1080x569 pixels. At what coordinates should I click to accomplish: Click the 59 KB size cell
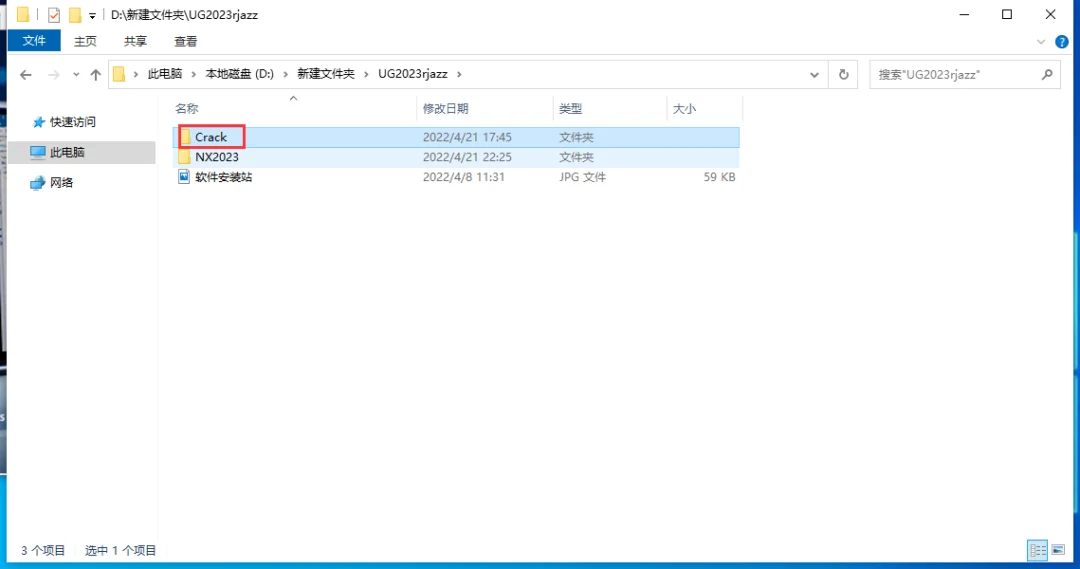coord(719,177)
